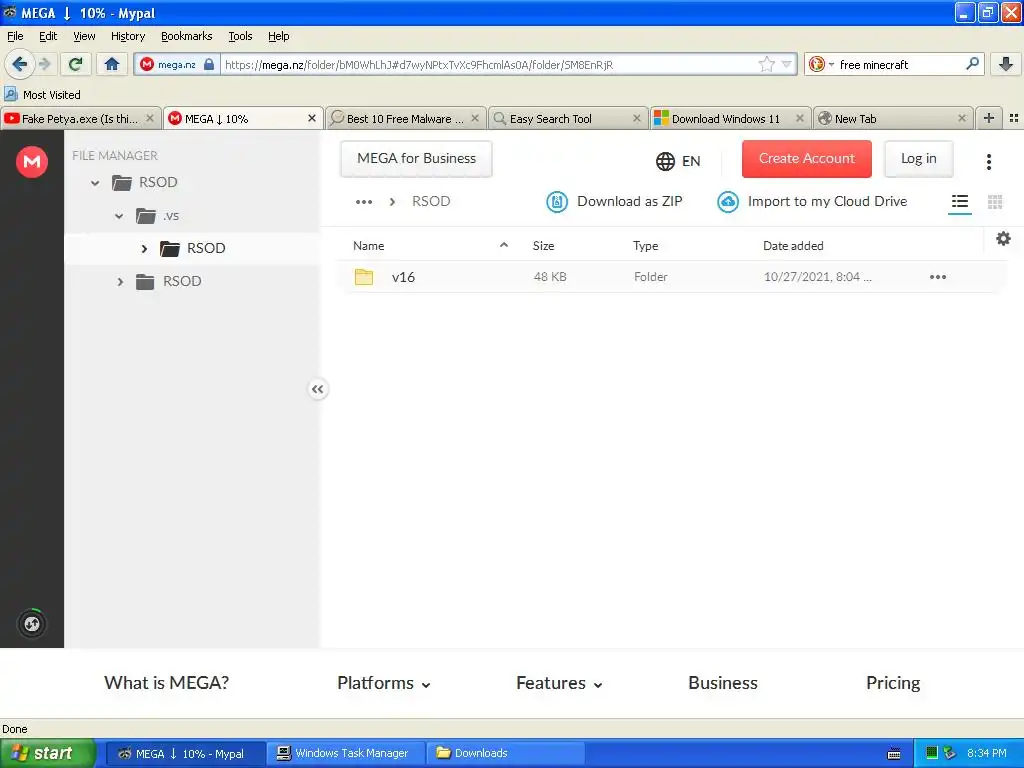Open a new tab with plus button
The width and height of the screenshot is (1024, 768).
[989, 118]
